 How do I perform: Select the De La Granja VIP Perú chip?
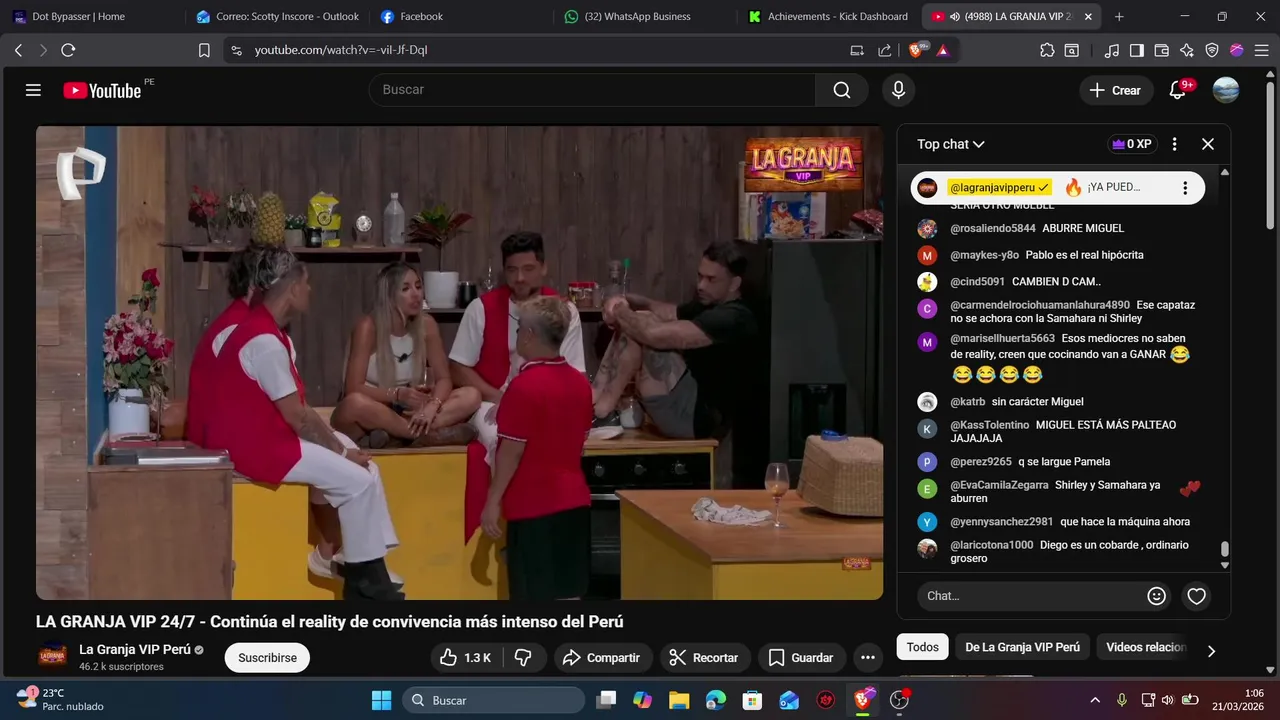point(1022,647)
